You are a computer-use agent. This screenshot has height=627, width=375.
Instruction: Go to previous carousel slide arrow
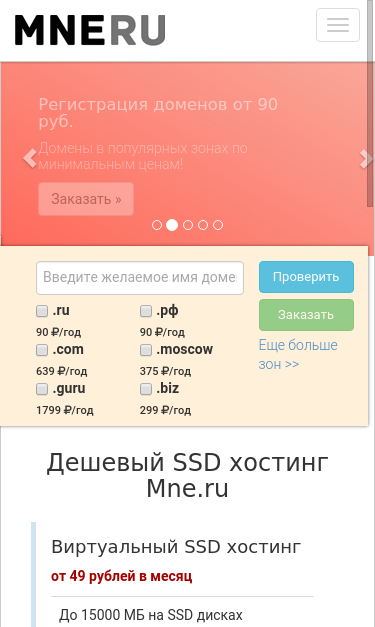pyautogui.click(x=30, y=158)
